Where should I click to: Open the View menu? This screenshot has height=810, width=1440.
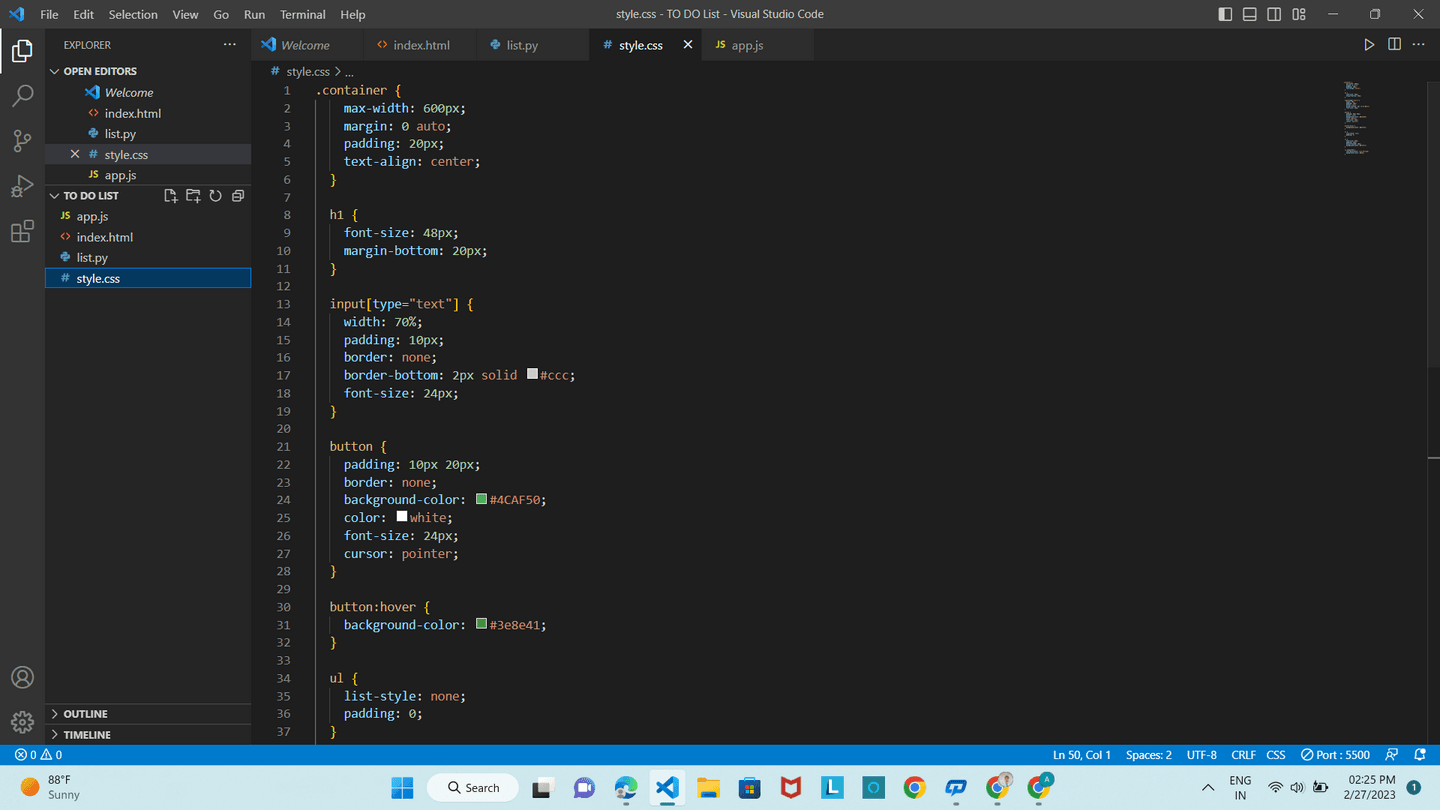[185, 14]
